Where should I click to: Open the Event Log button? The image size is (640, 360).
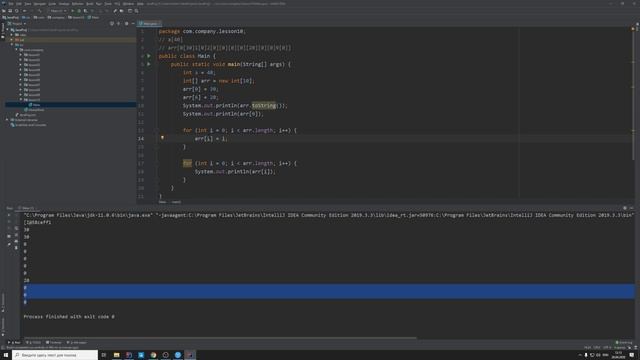[624, 342]
